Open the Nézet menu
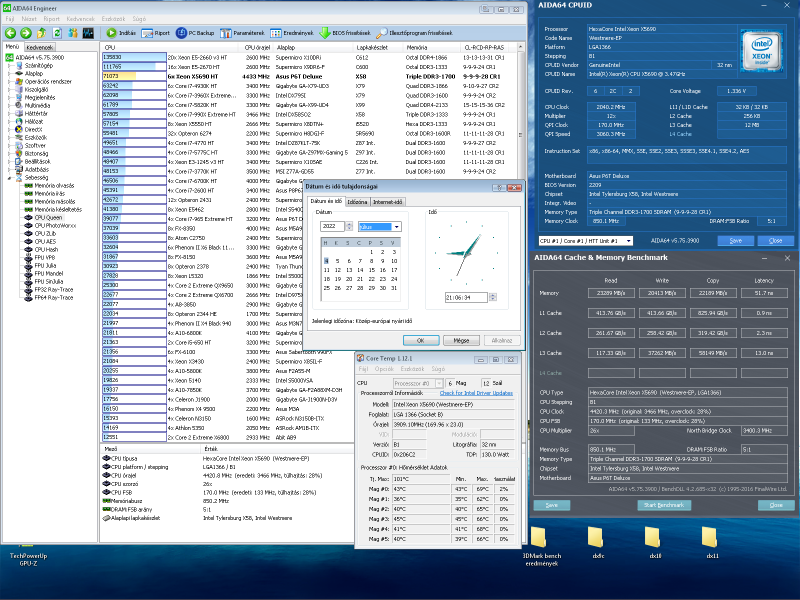This screenshot has width=800, height=600. tap(29, 19)
